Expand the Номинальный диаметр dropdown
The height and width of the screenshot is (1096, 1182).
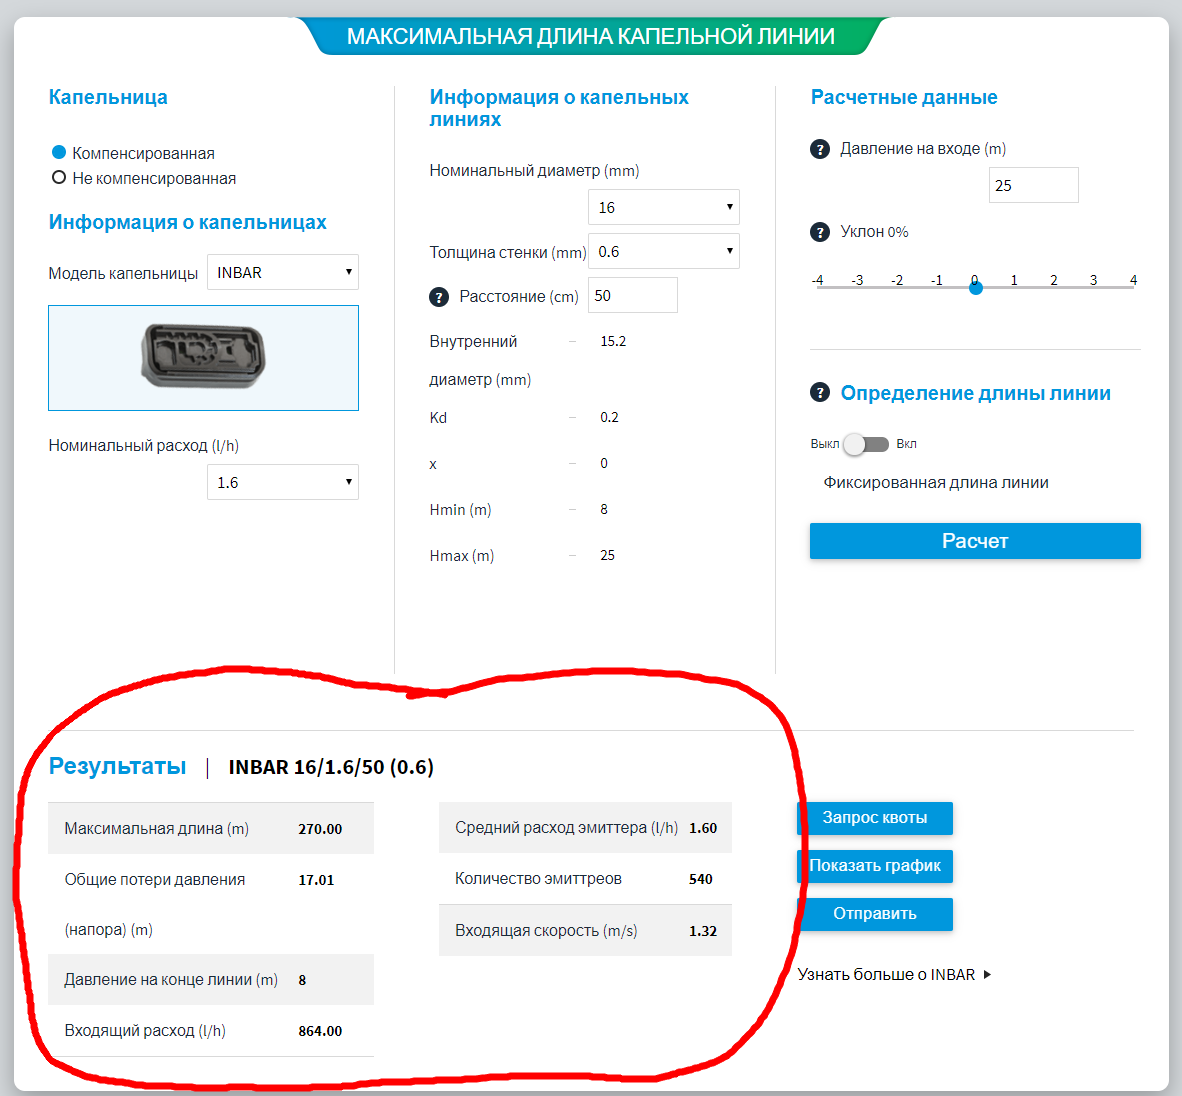[x=664, y=207]
